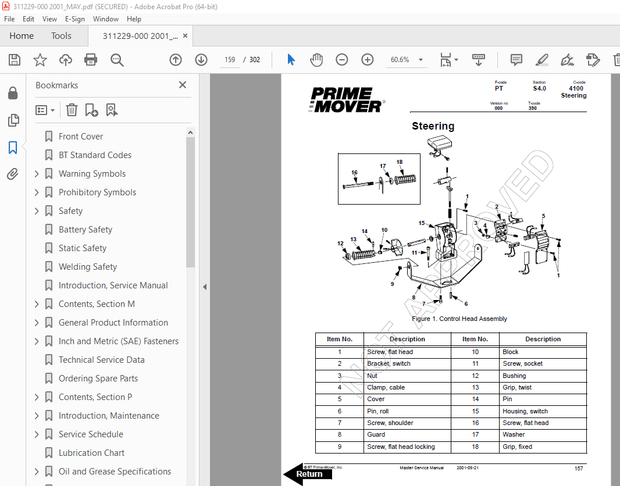Find current bookmark icon

click(x=112, y=110)
